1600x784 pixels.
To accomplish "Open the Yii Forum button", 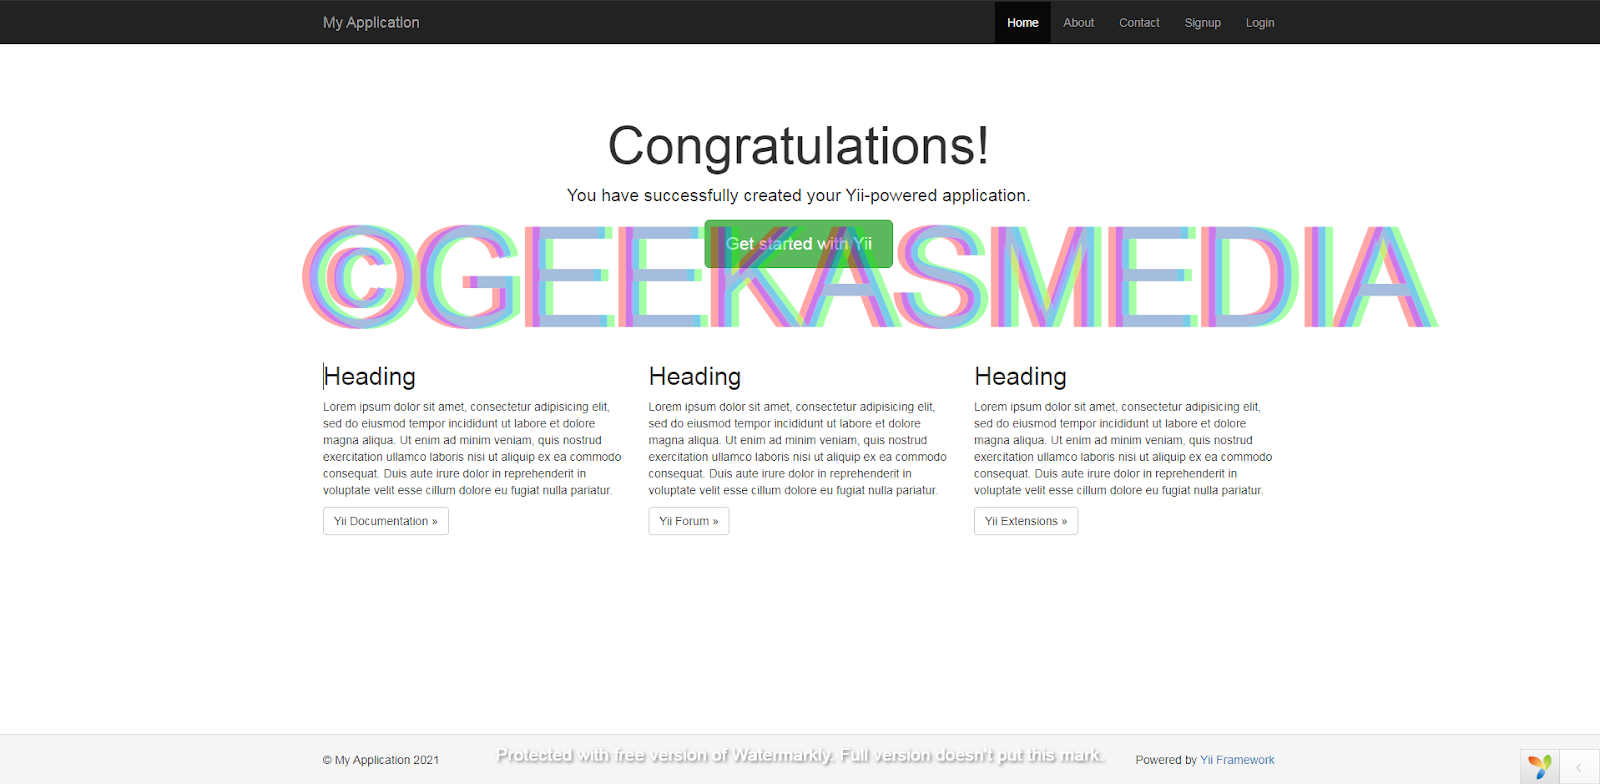I will pos(689,521).
